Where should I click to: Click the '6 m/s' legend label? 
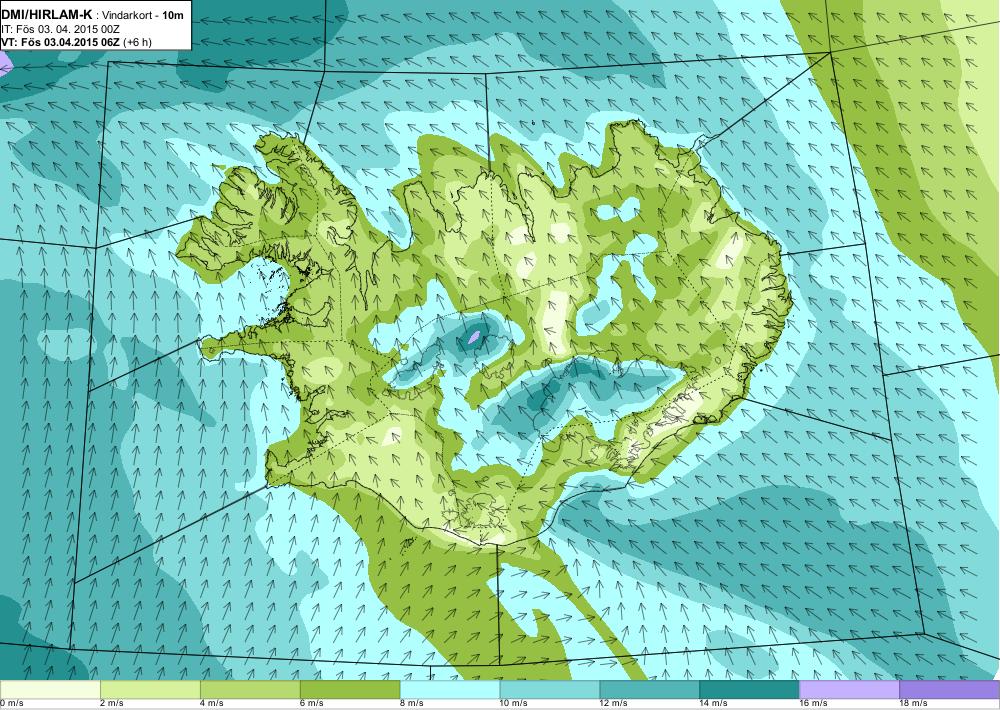pos(312,704)
